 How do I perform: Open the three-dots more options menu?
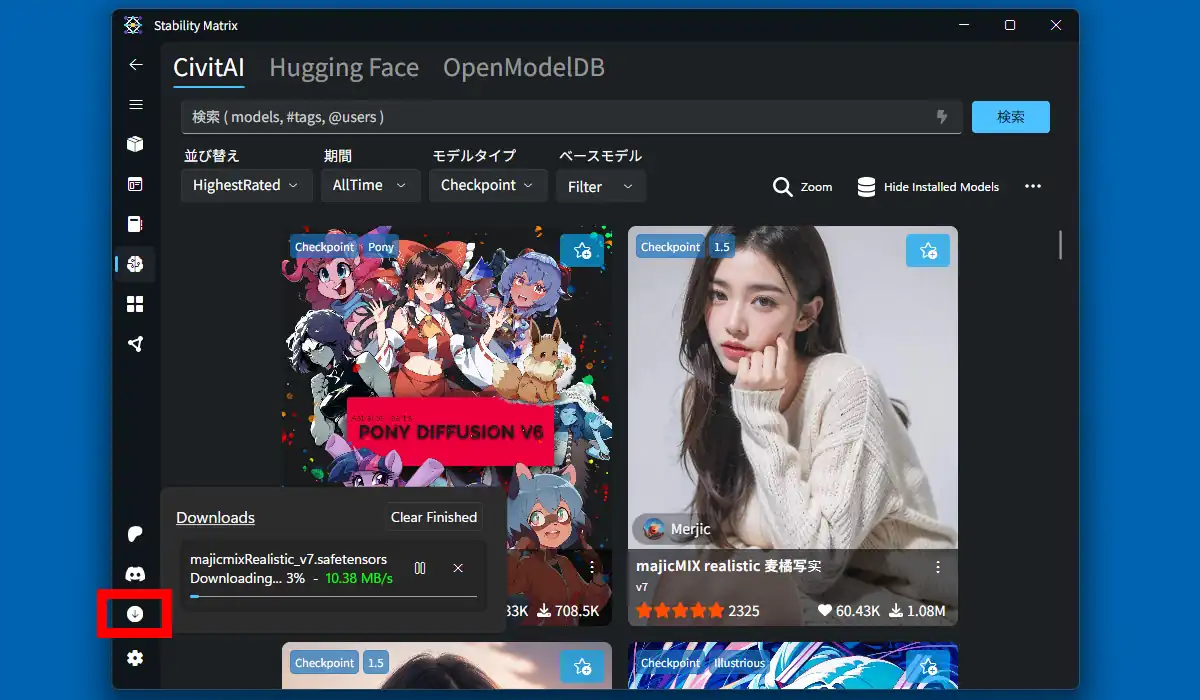[1033, 186]
